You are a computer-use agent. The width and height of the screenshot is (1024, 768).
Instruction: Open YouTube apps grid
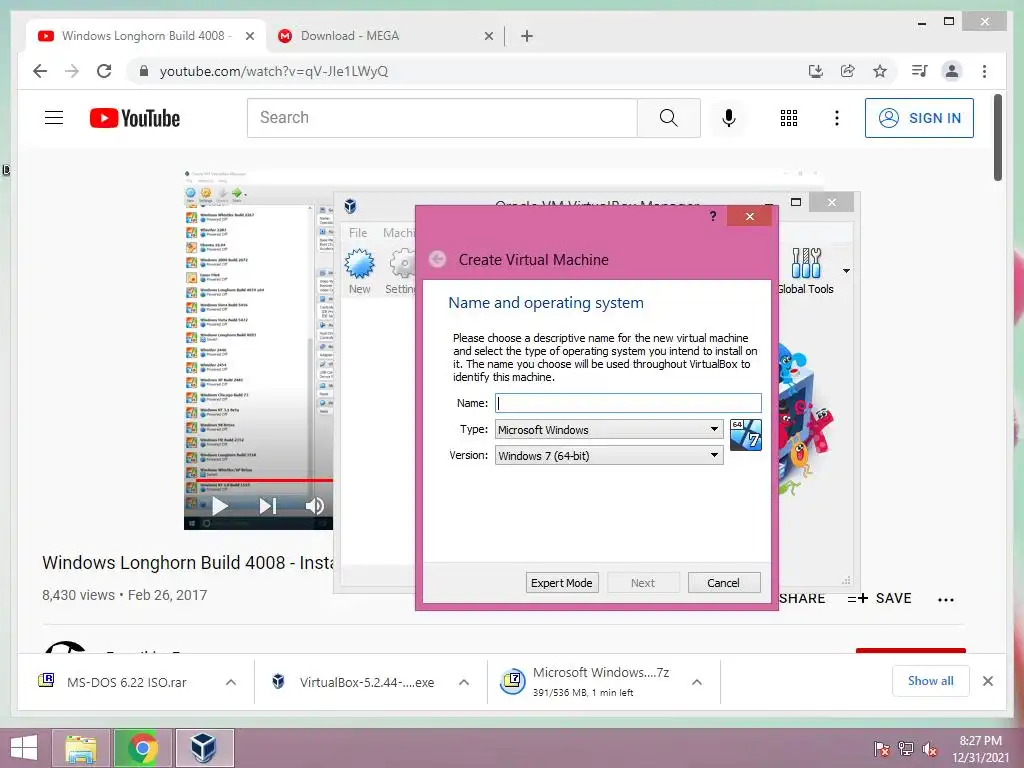tap(789, 118)
